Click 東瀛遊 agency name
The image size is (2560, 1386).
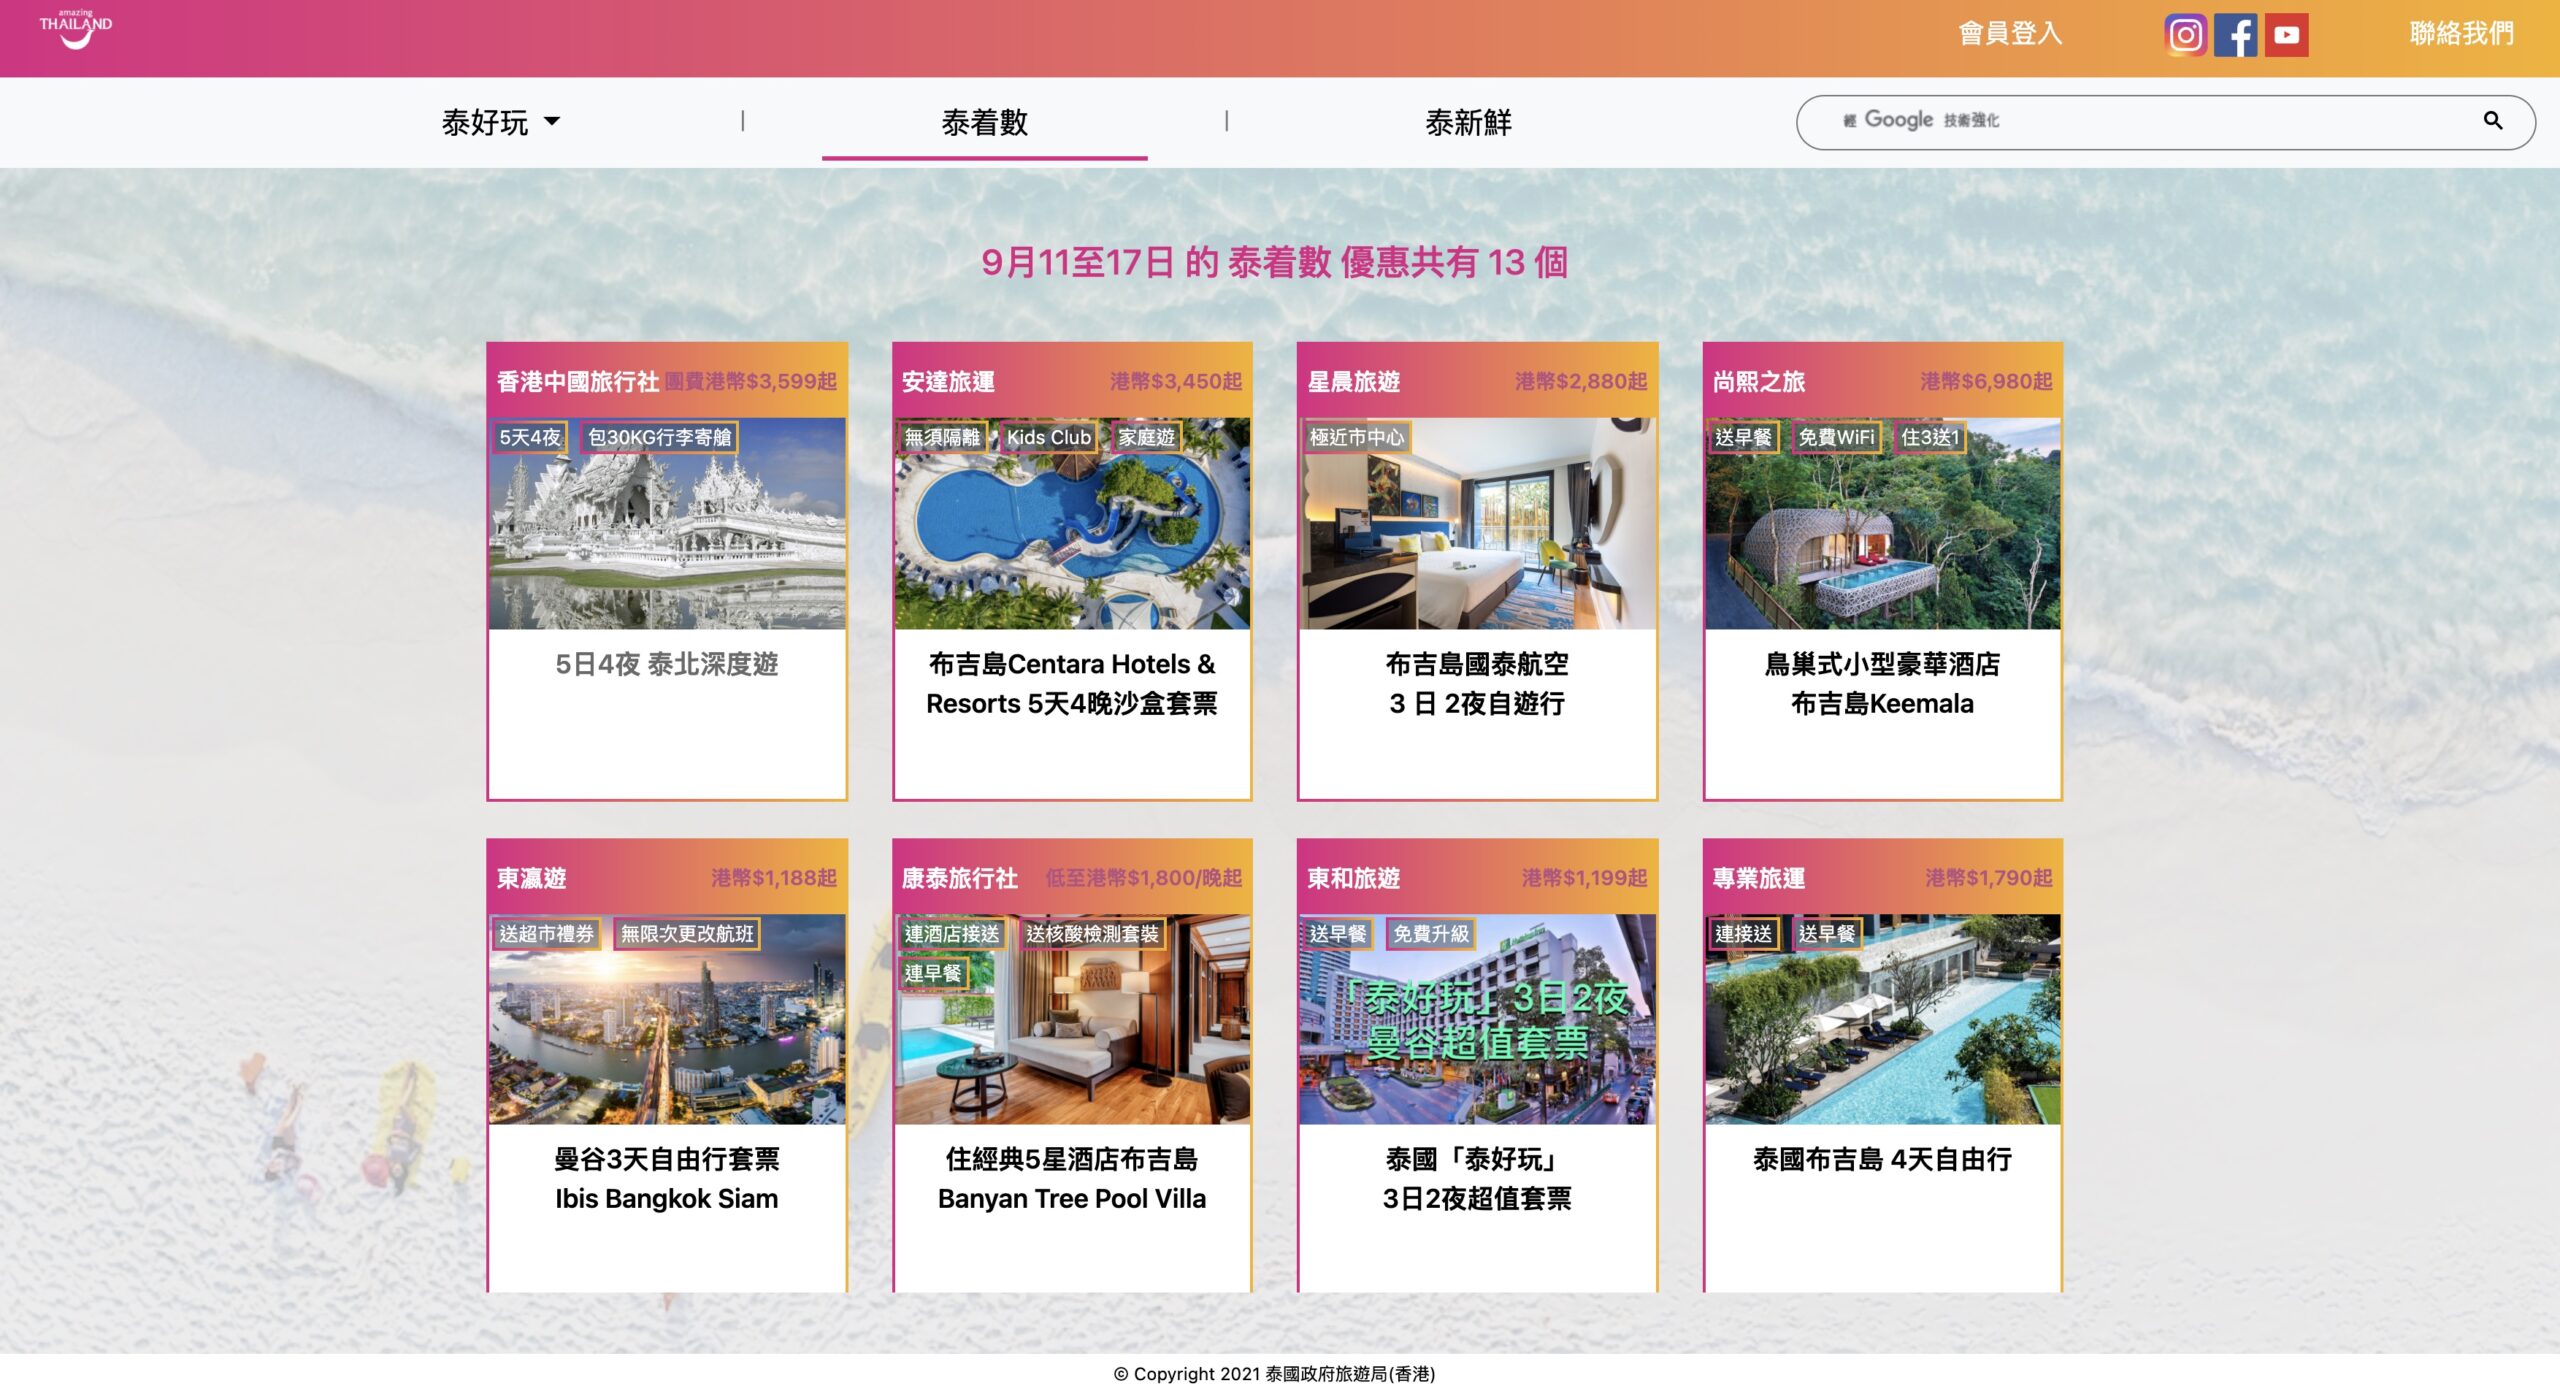[x=532, y=878]
